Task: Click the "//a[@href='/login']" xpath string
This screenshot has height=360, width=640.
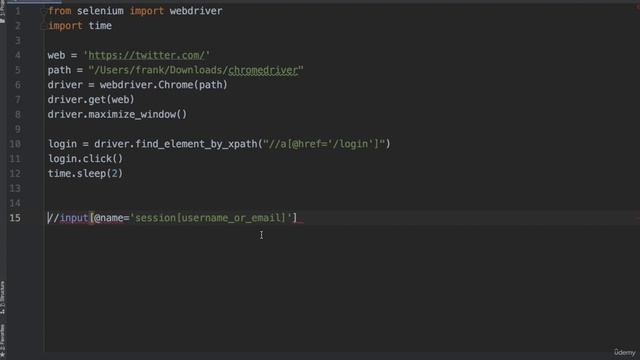Action: pos(324,144)
